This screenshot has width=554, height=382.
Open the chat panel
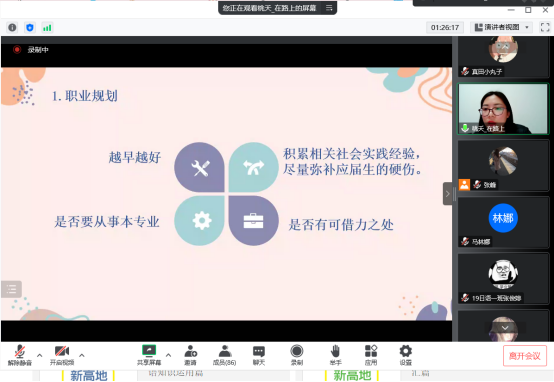coord(259,355)
